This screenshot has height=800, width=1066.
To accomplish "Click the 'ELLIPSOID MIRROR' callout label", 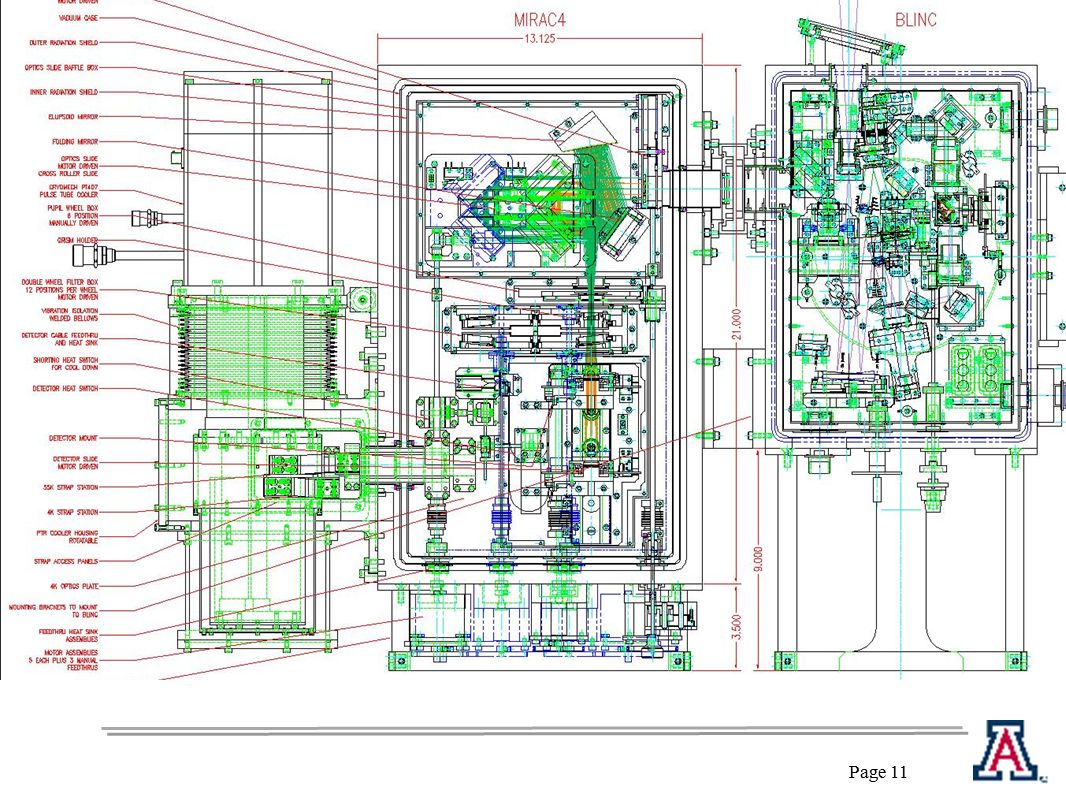I will click(x=73, y=117).
